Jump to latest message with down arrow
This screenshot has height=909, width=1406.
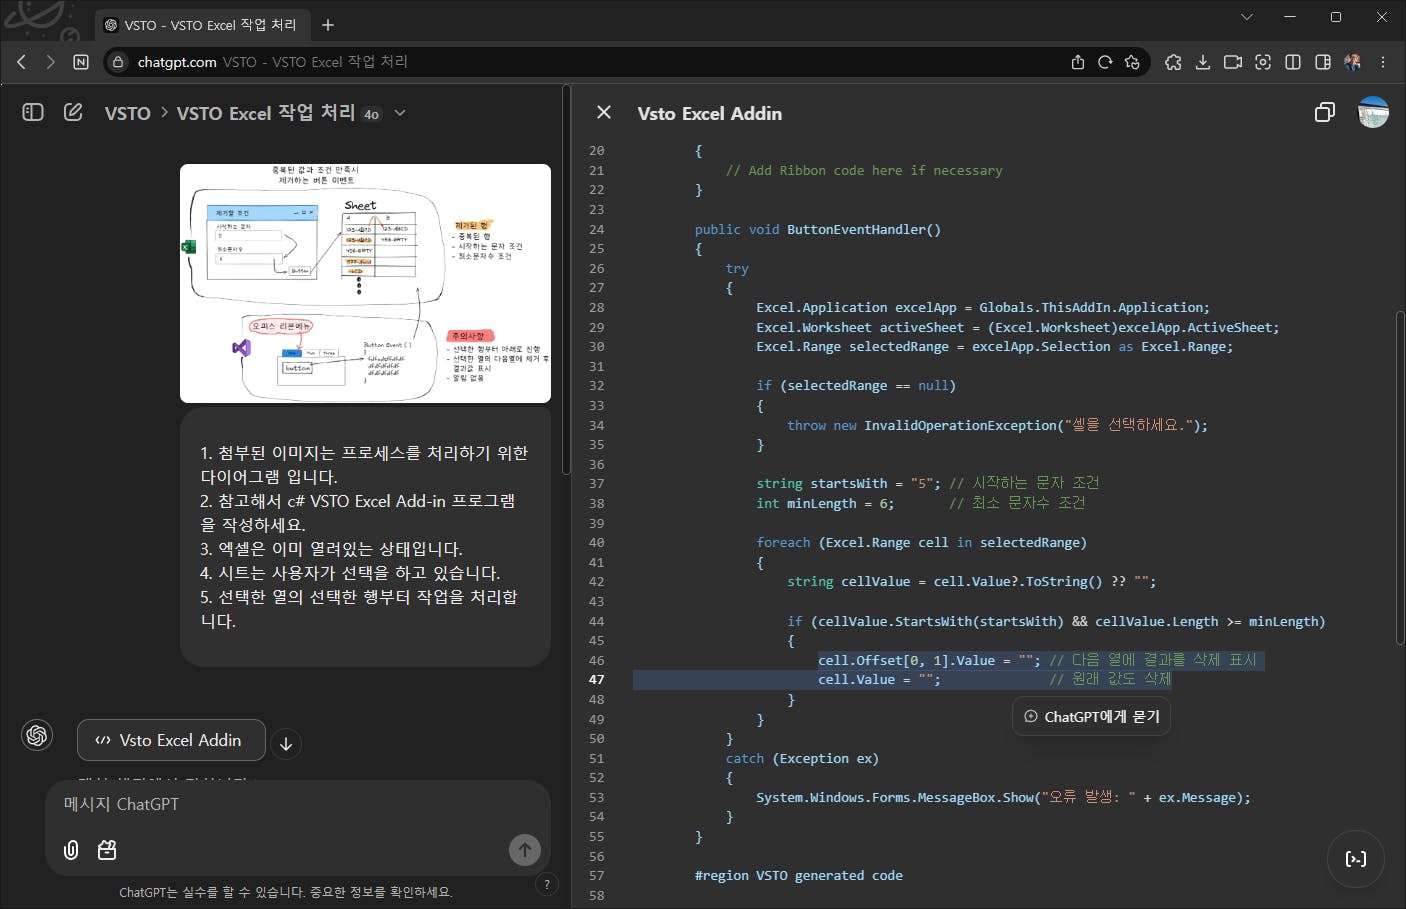(286, 743)
